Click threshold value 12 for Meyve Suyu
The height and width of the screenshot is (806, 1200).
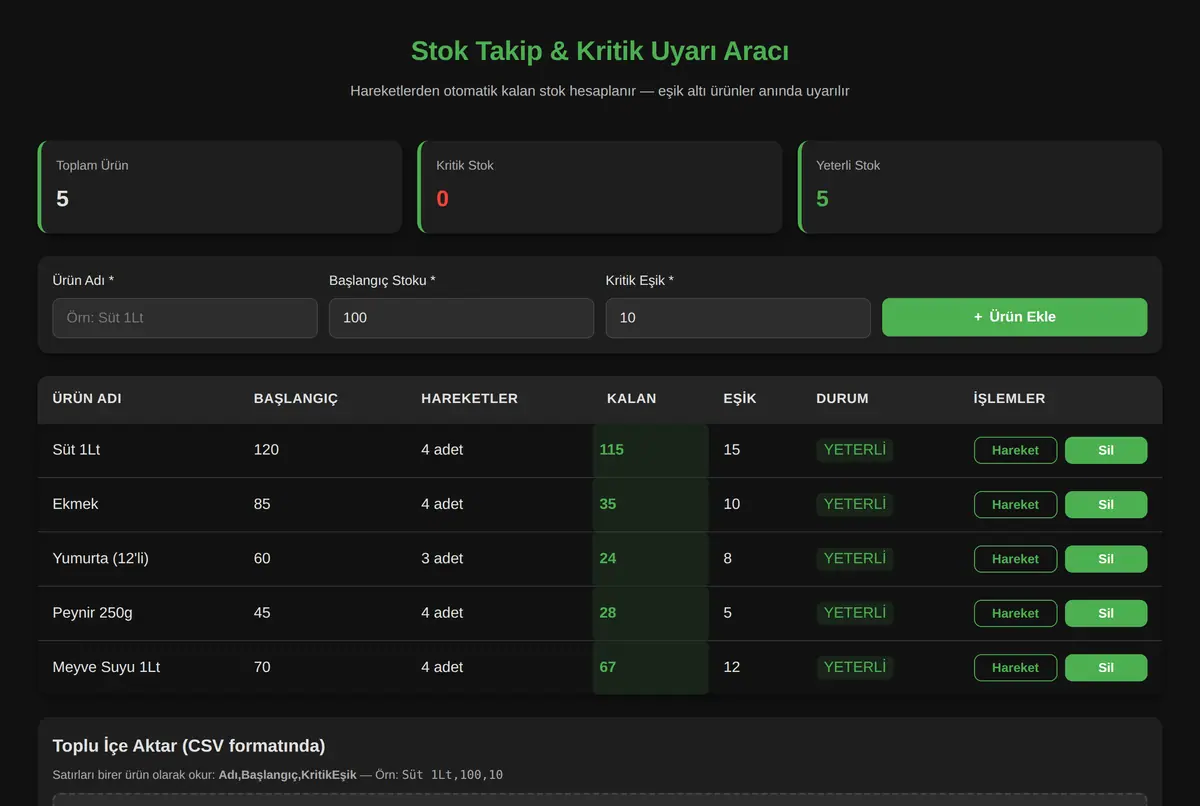(x=732, y=667)
